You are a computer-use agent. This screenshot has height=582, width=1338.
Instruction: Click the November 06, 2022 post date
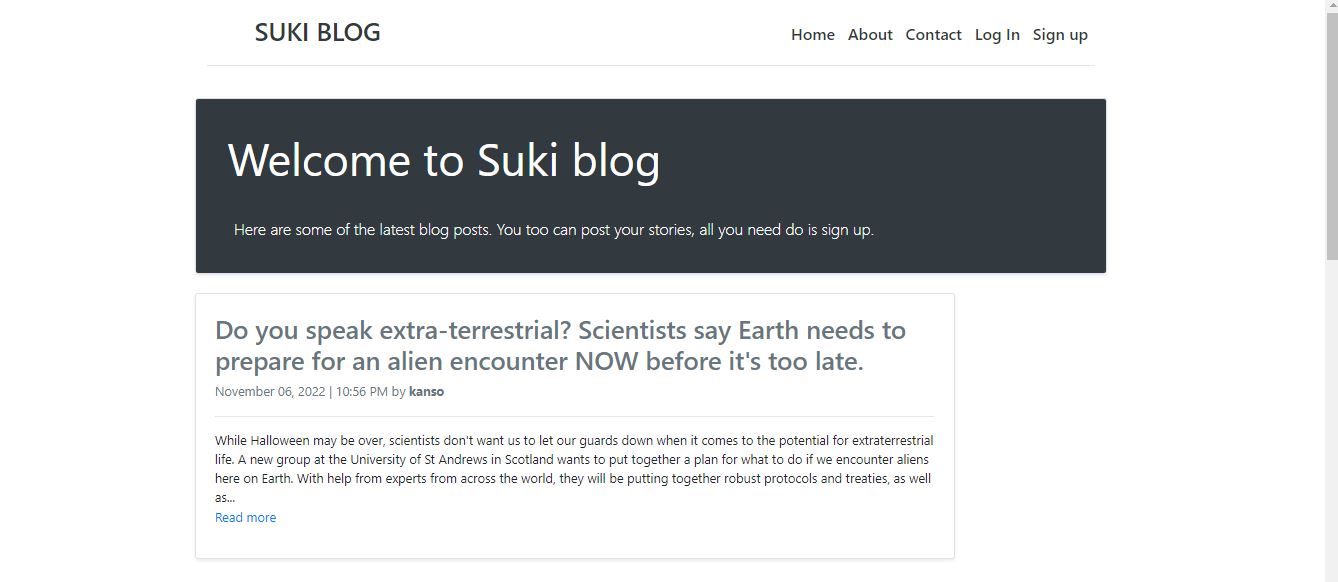(x=269, y=392)
